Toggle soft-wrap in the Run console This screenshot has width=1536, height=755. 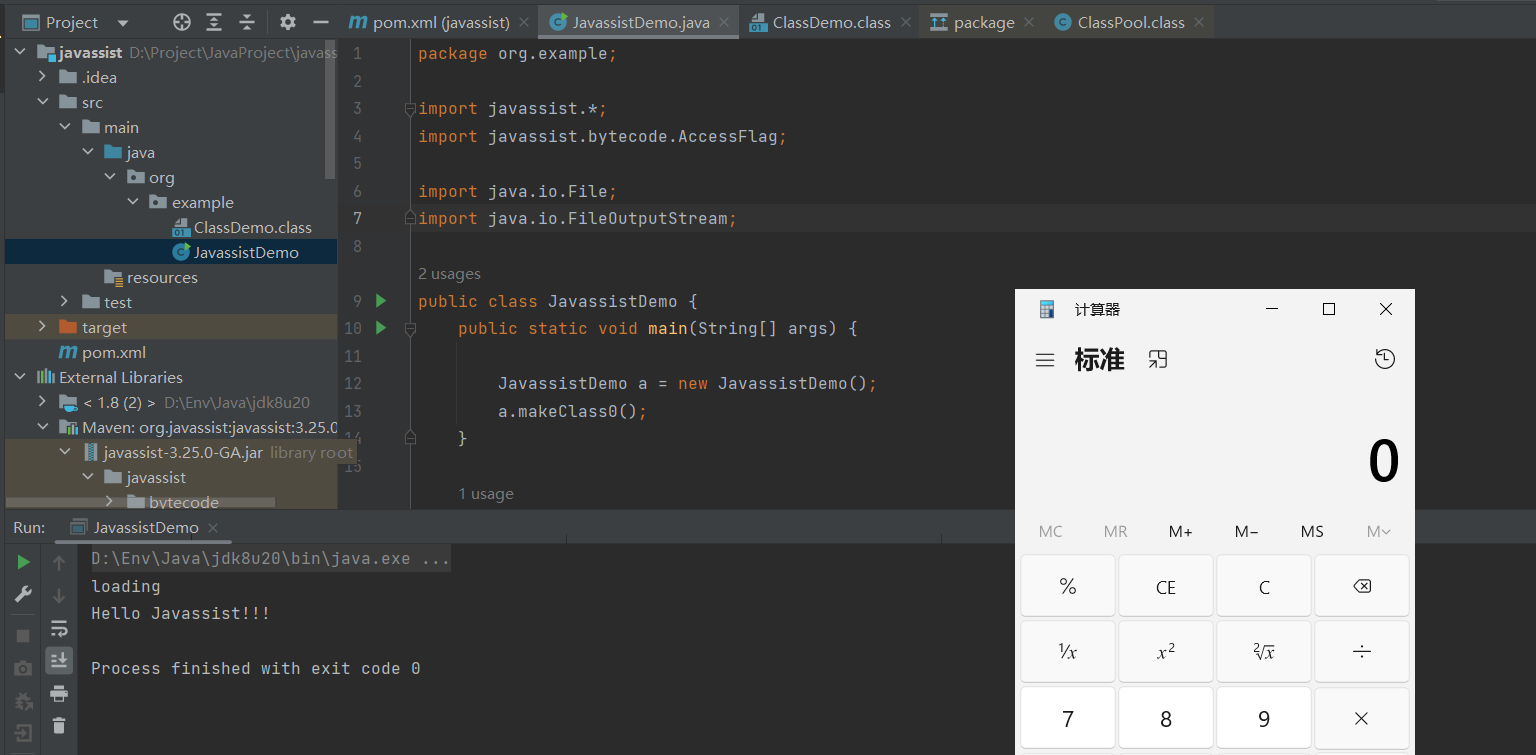(x=59, y=628)
